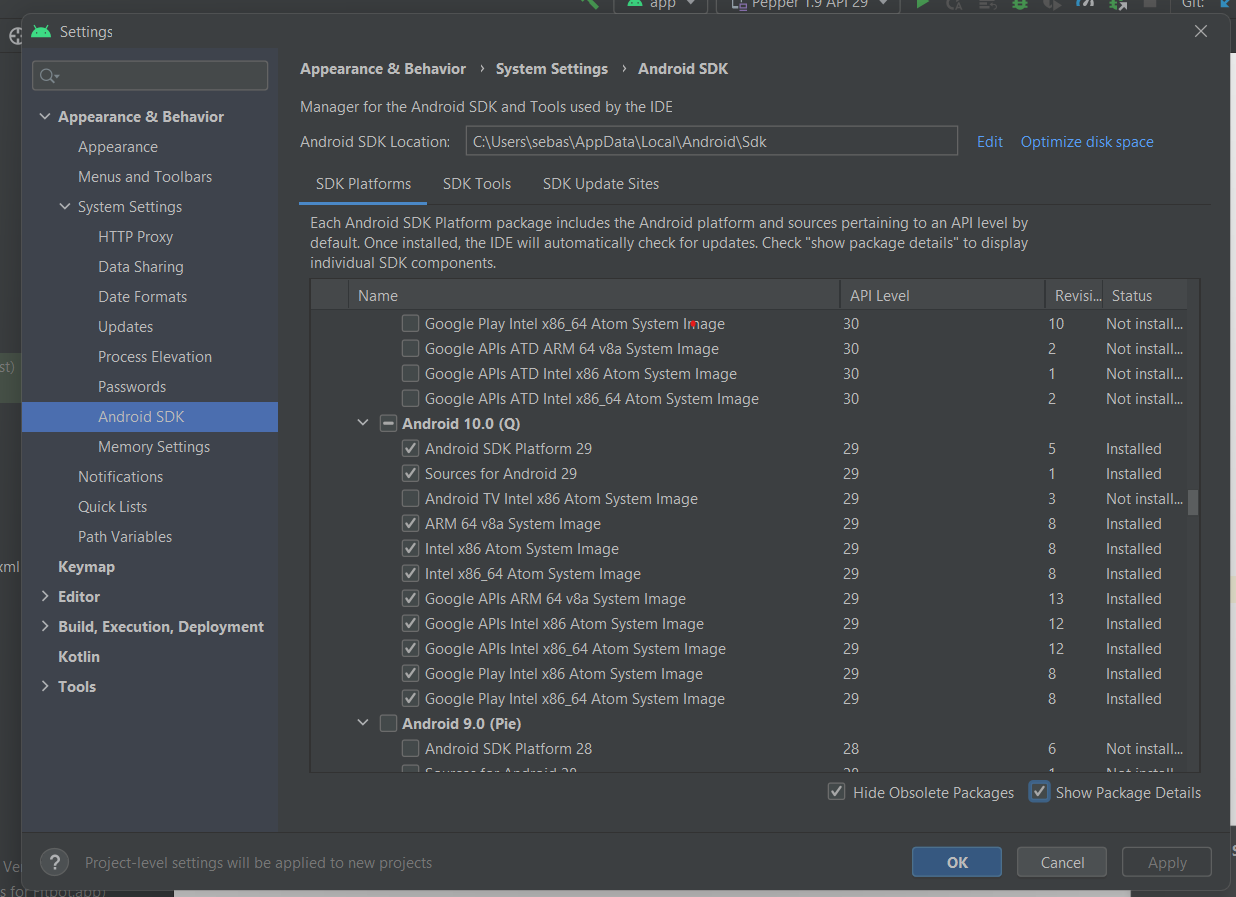This screenshot has width=1236, height=897.
Task: Click the Apply button
Action: (1167, 862)
